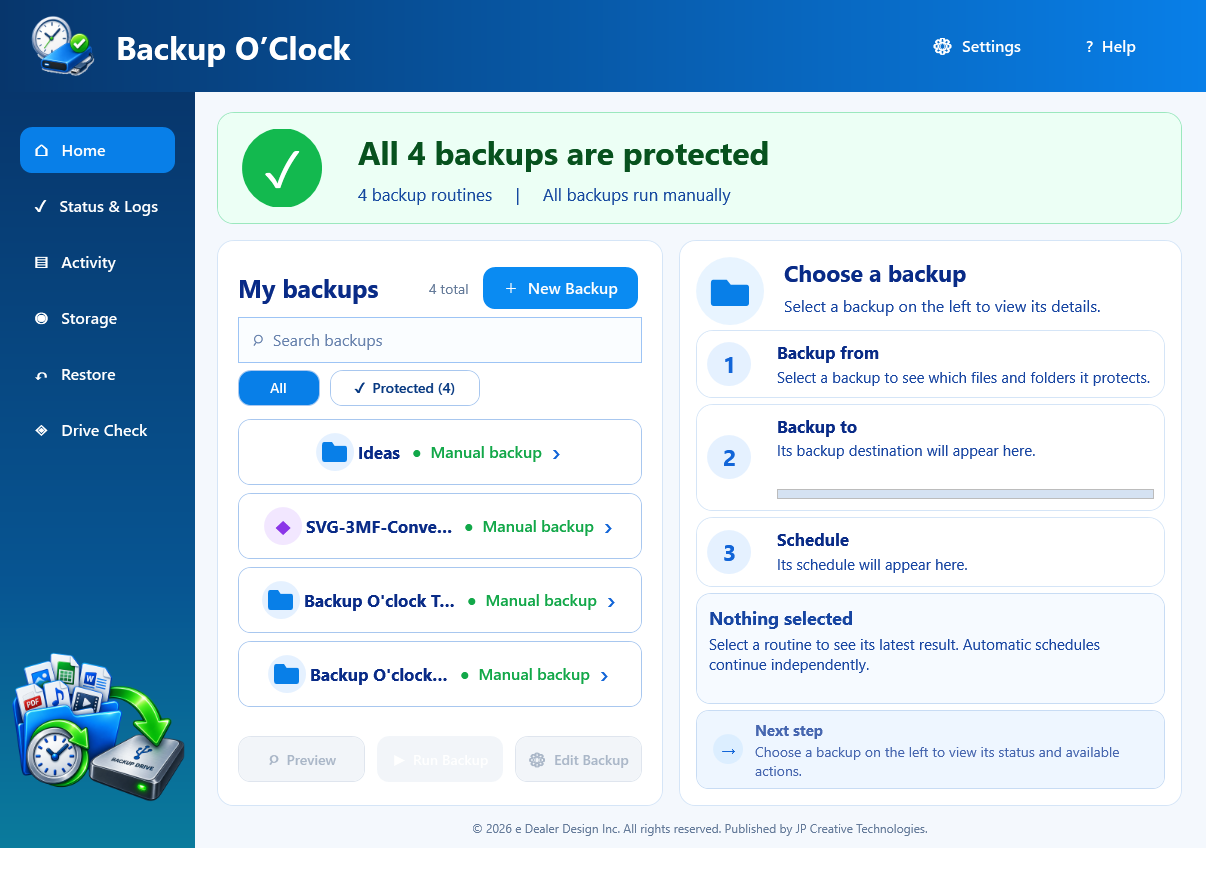Viewport: 1222px width, 887px height.
Task: Create a New Backup
Action: (x=560, y=288)
